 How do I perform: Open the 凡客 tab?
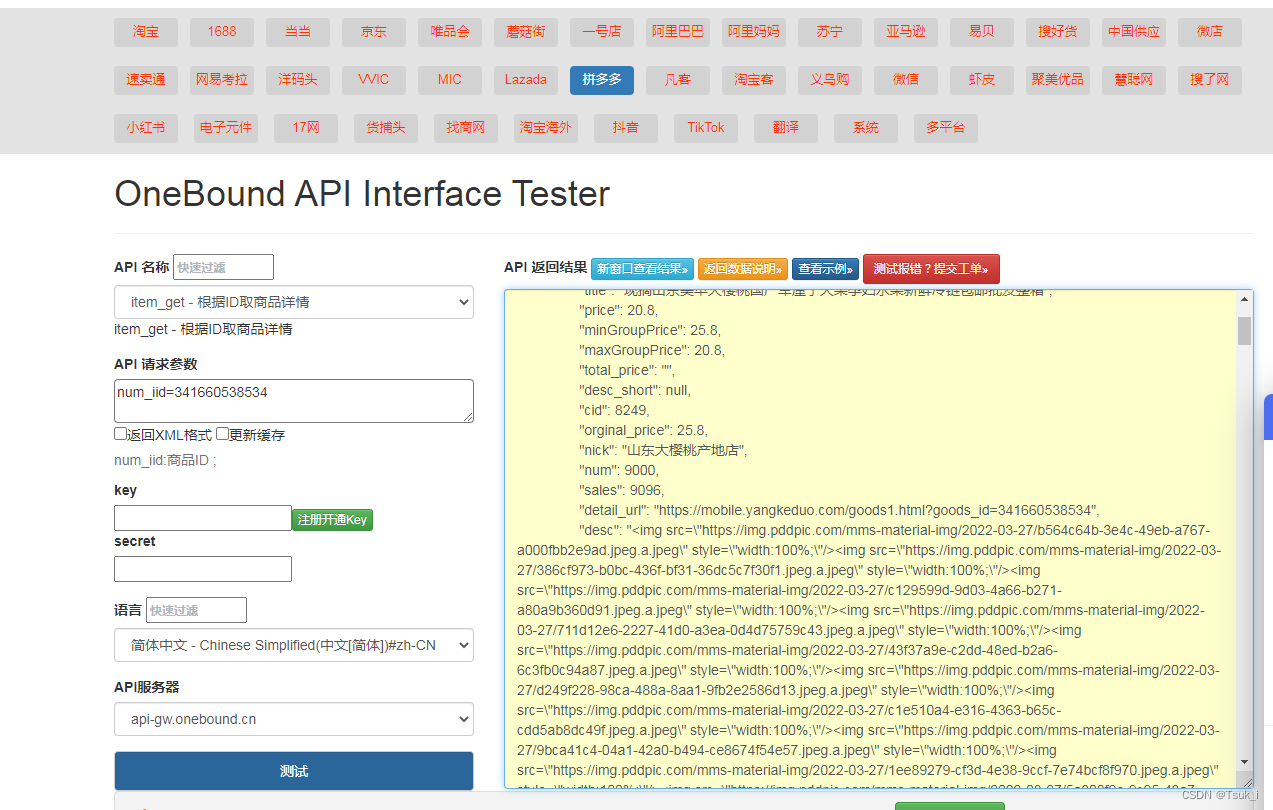[678, 80]
